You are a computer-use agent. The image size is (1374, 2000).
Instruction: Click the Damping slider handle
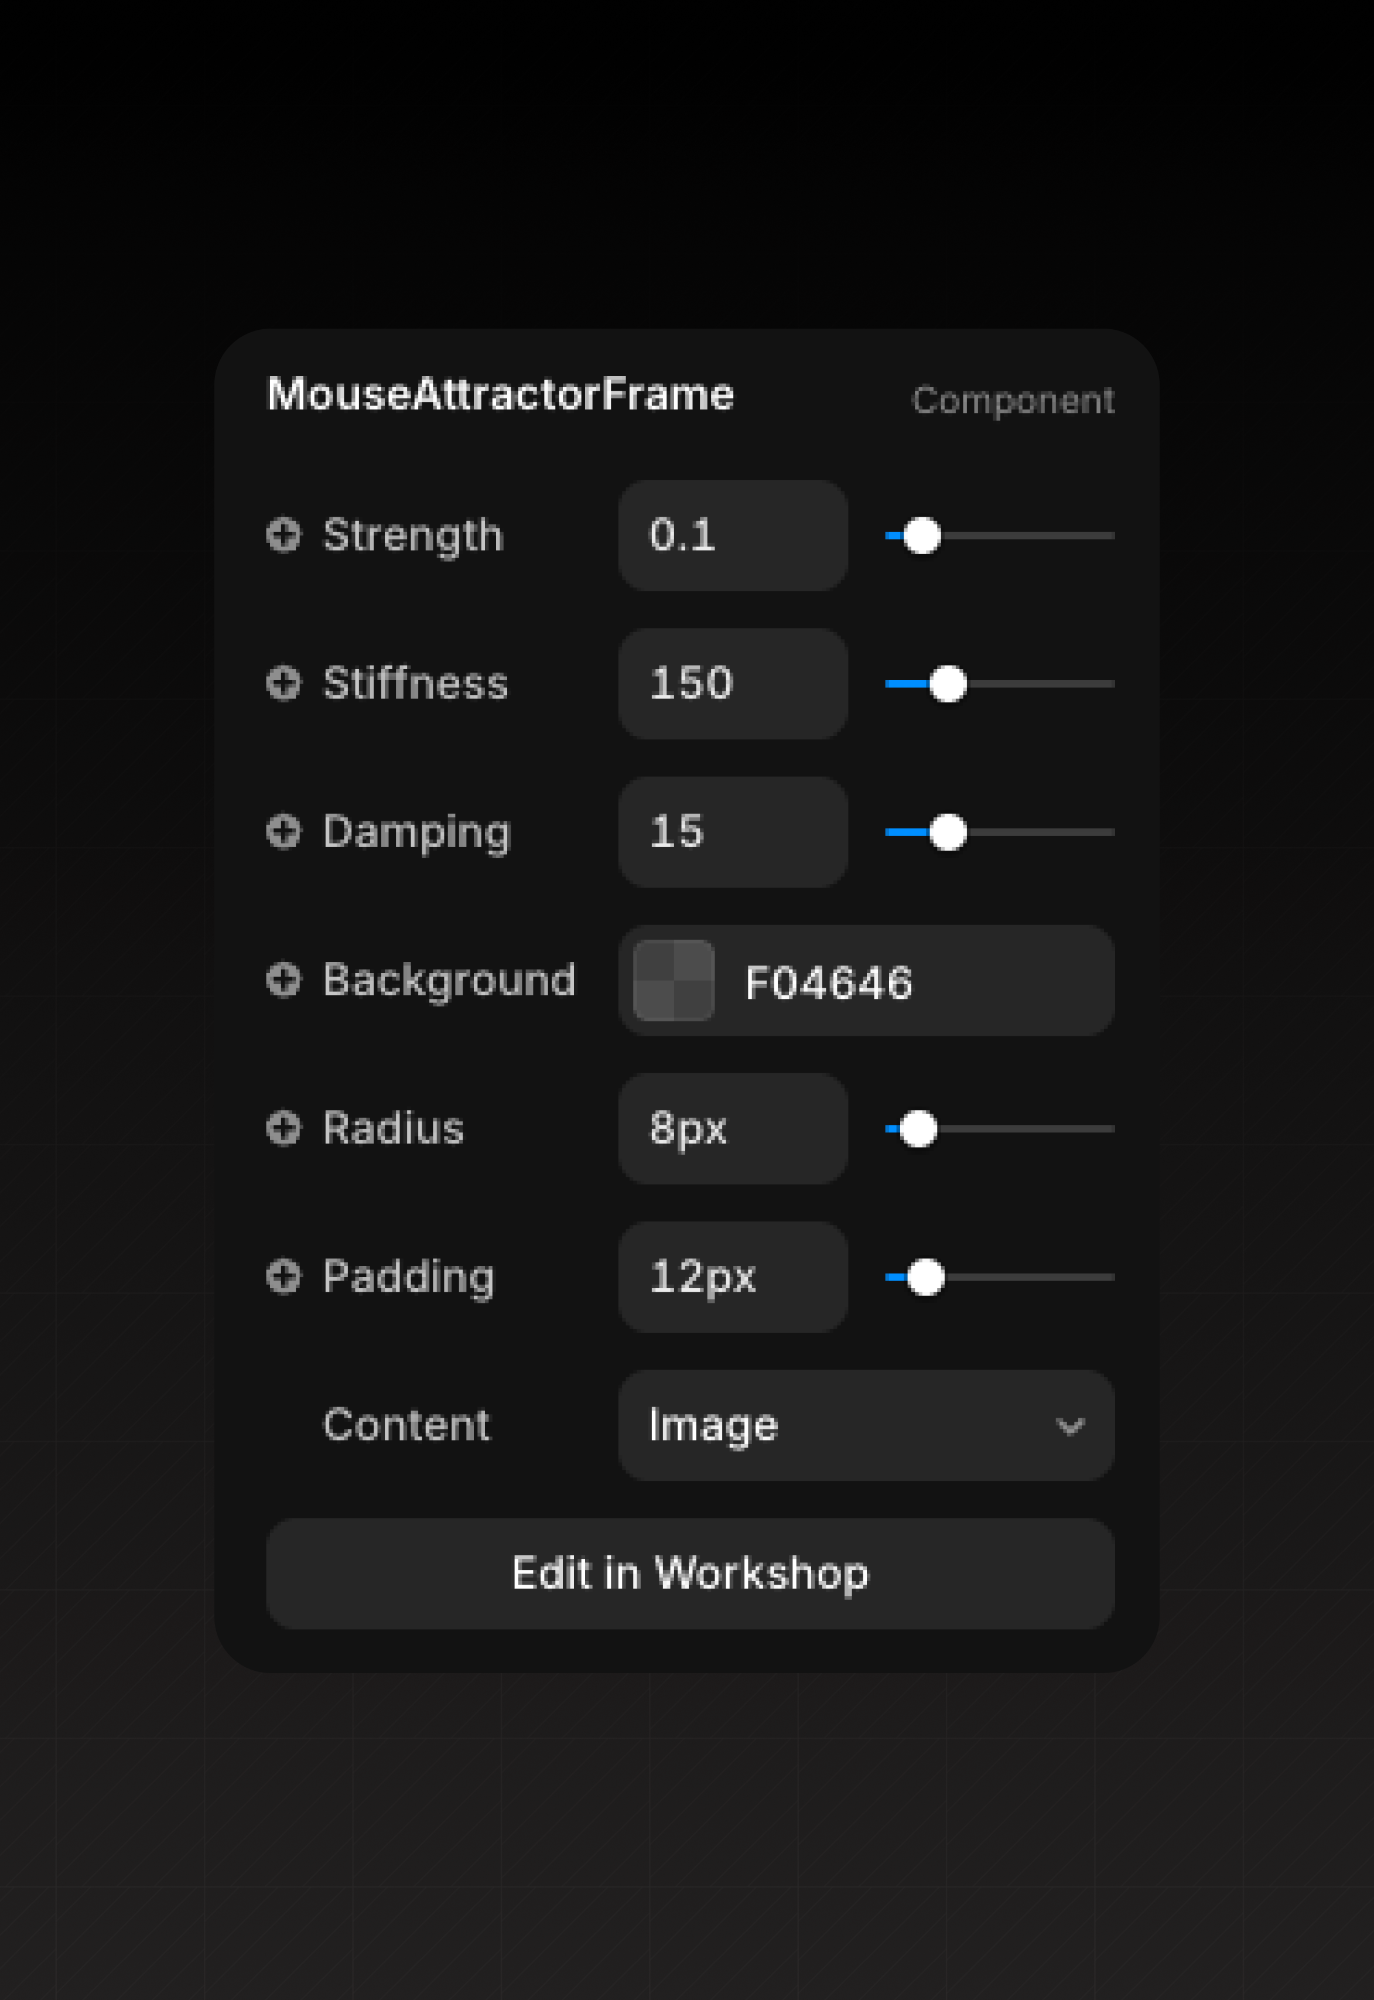[x=947, y=832]
